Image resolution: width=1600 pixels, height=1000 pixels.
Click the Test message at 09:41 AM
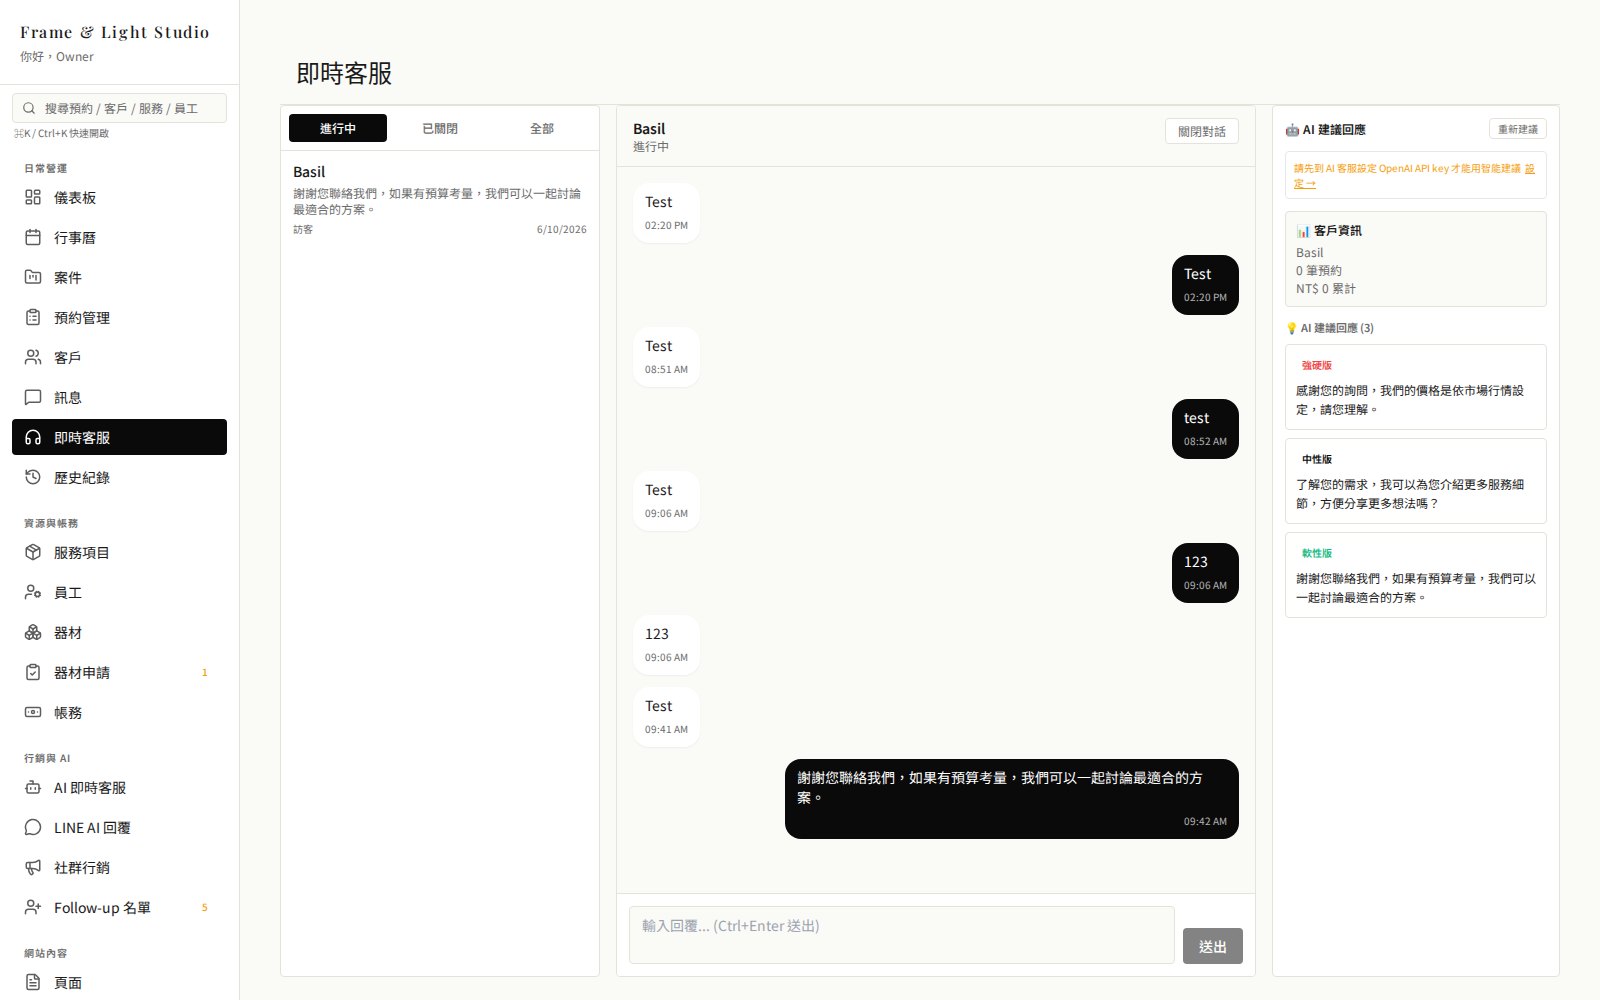[x=666, y=717]
